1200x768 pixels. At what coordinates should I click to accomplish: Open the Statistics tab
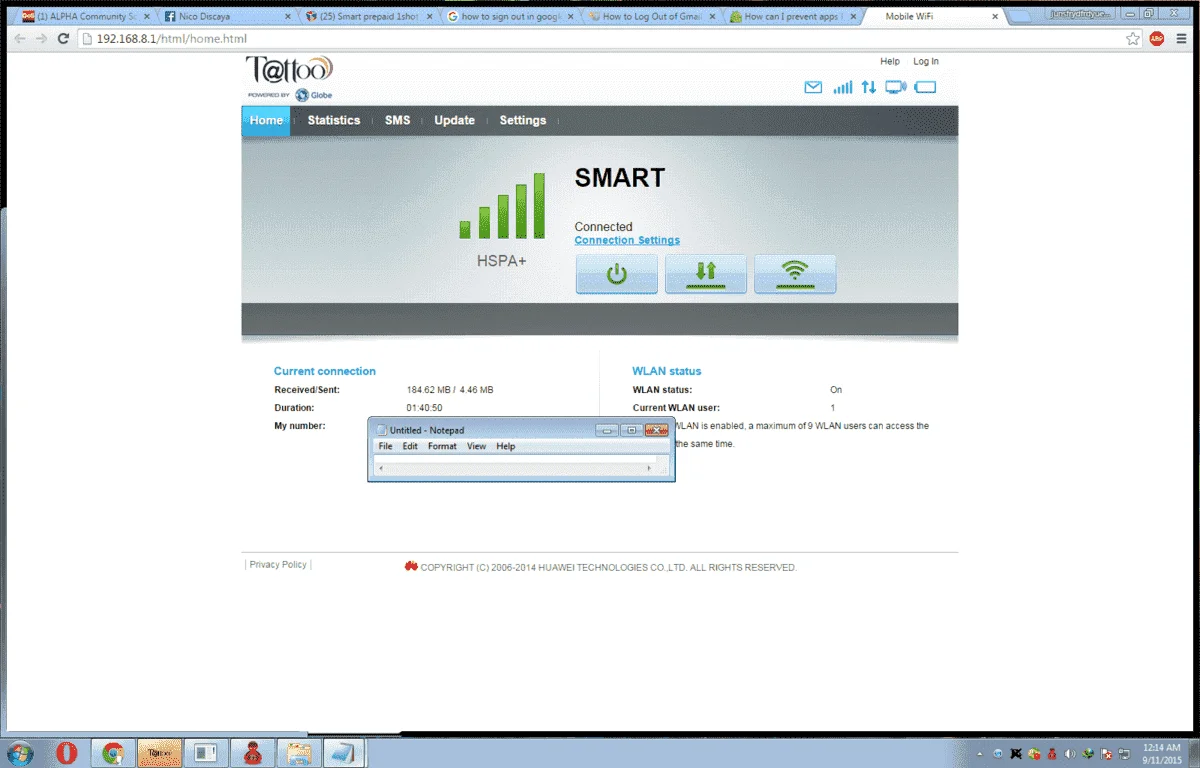334,120
